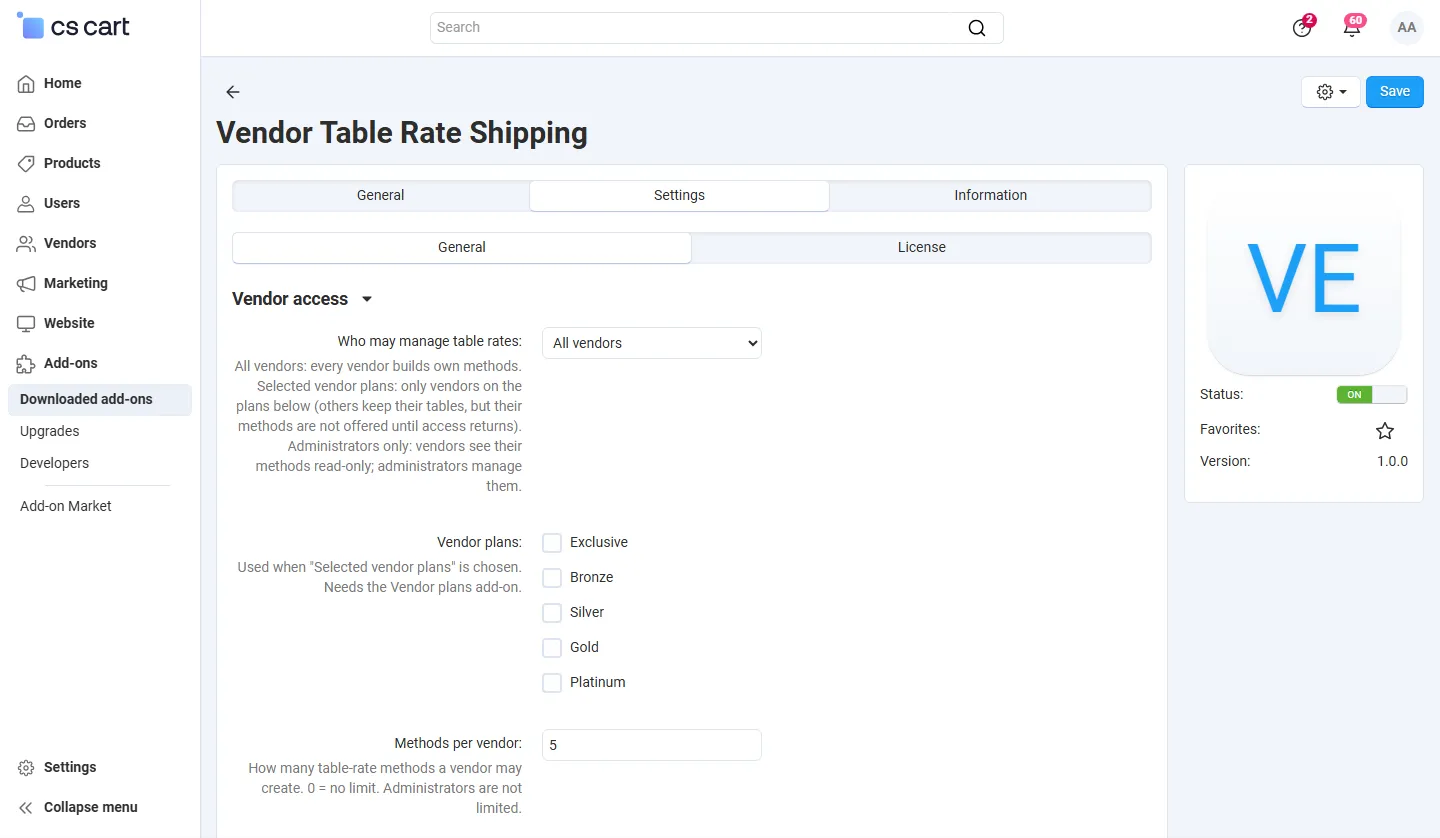
Task: Open the help icon with badge 2
Action: point(1302,27)
